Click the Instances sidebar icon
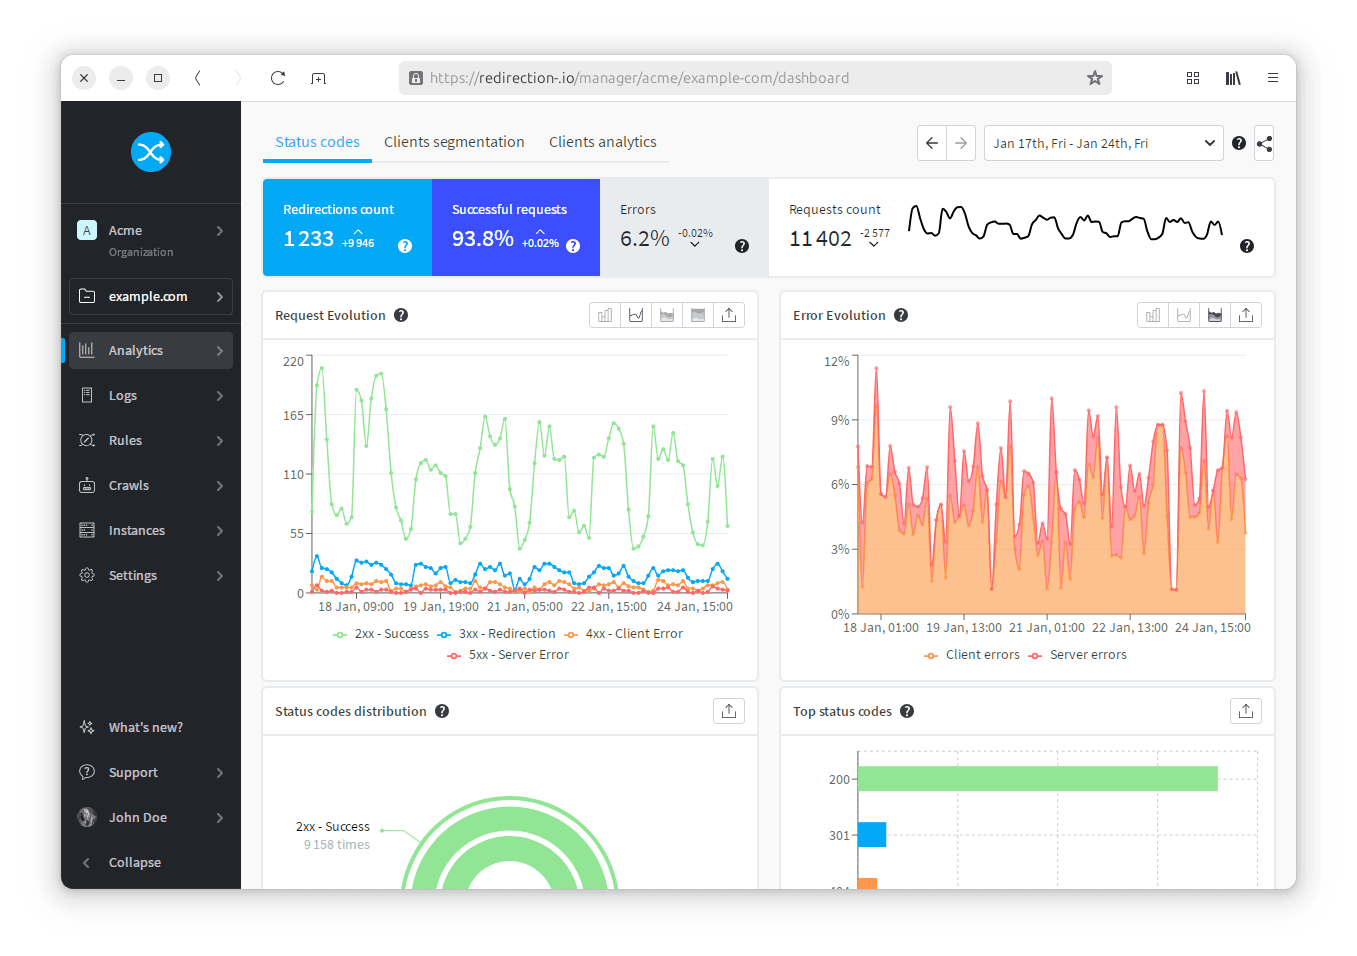This screenshot has width=1357, height=956. (87, 530)
